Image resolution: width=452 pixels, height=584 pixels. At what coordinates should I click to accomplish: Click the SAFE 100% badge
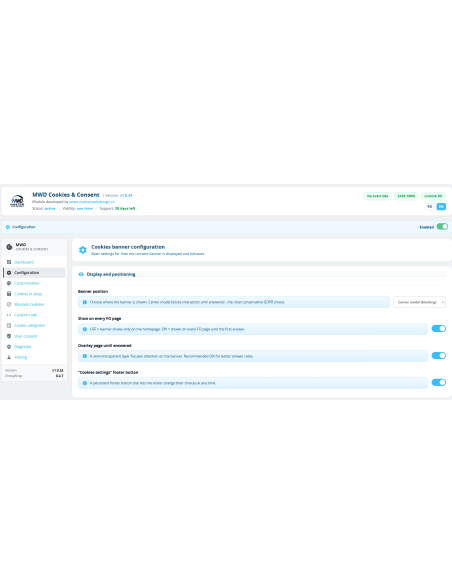click(406, 196)
